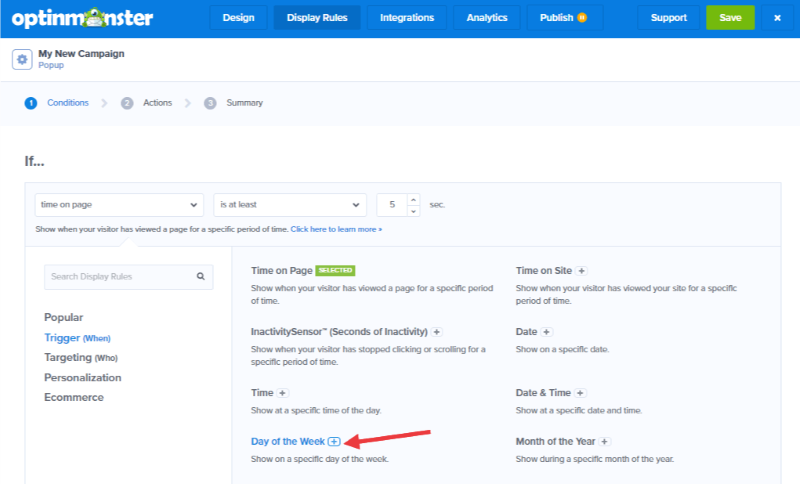This screenshot has height=484, width=800.
Task: Open the 'is at least' operator dropdown
Action: pos(290,205)
